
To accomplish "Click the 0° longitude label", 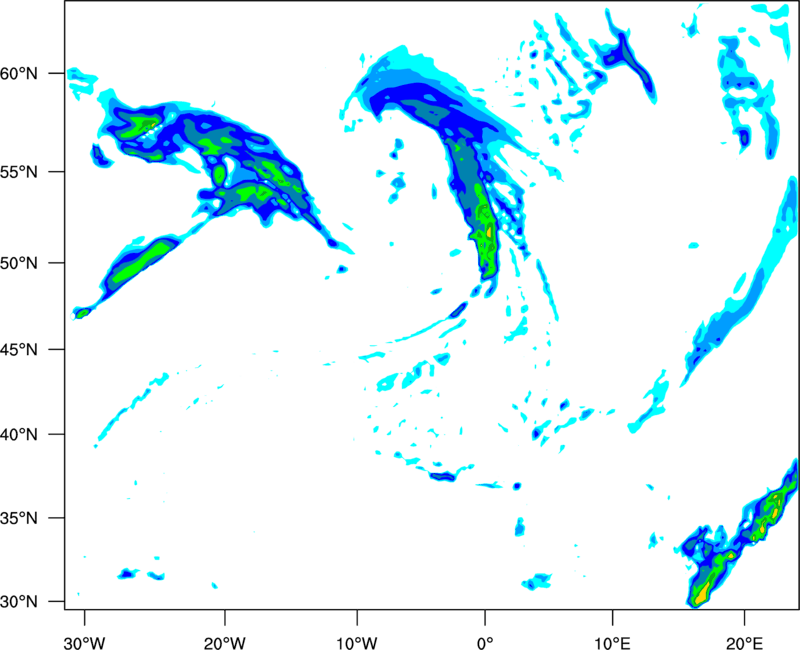I will point(485,643).
